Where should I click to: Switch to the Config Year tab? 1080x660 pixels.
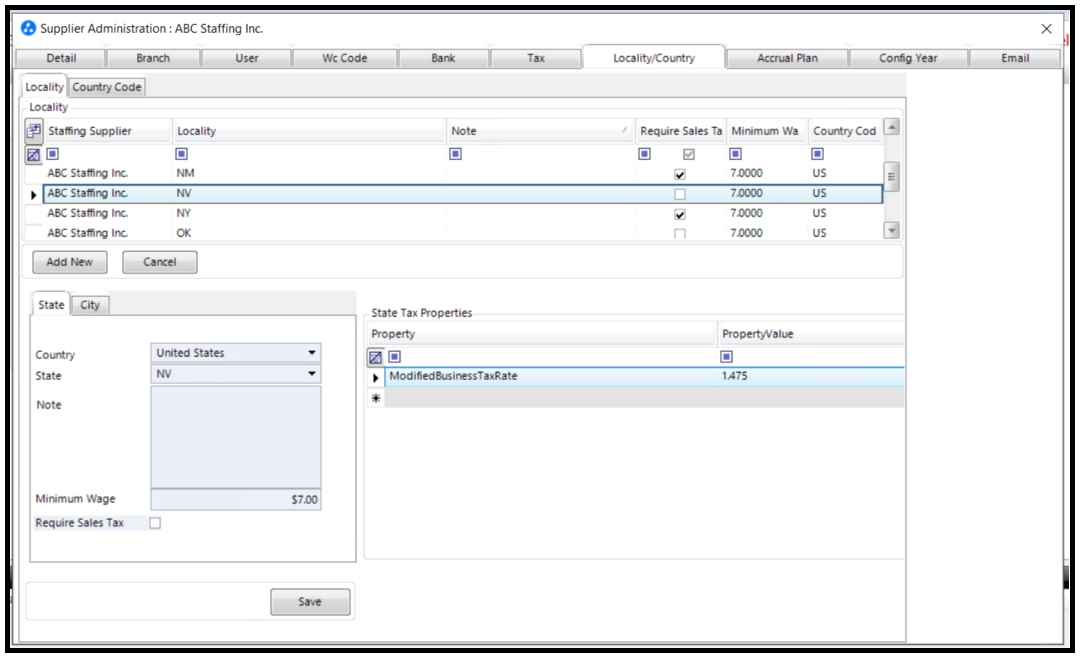908,58
